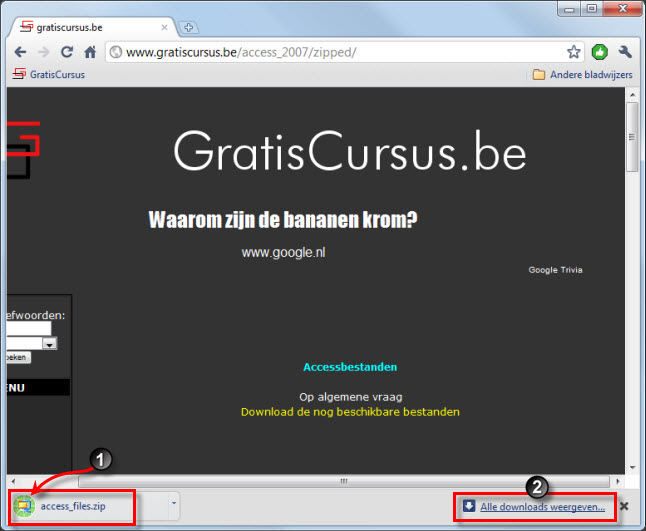Maximize the browser window
Viewport: 646px width, 531px height.
592,9
